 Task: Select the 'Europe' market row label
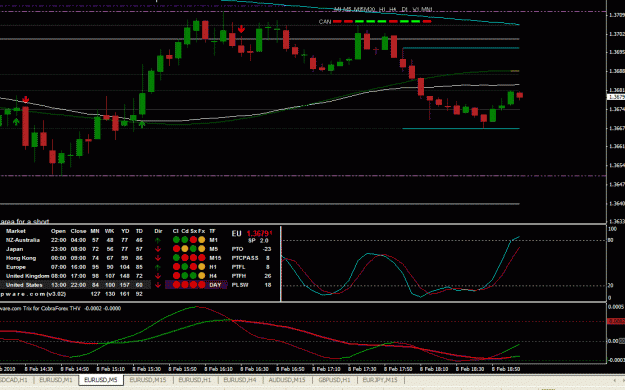click(16, 267)
